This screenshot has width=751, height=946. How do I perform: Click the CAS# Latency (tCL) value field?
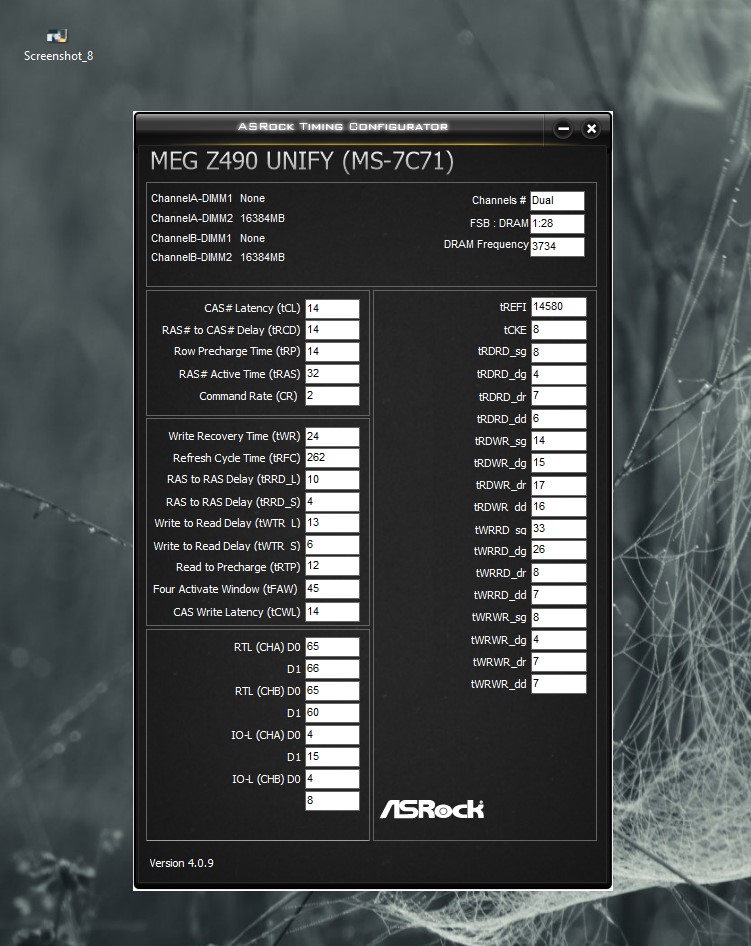point(332,308)
